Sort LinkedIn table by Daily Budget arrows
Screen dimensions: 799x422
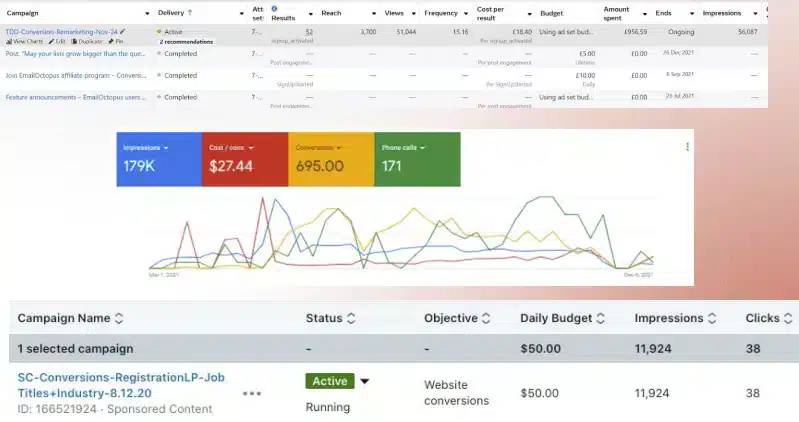click(x=601, y=319)
